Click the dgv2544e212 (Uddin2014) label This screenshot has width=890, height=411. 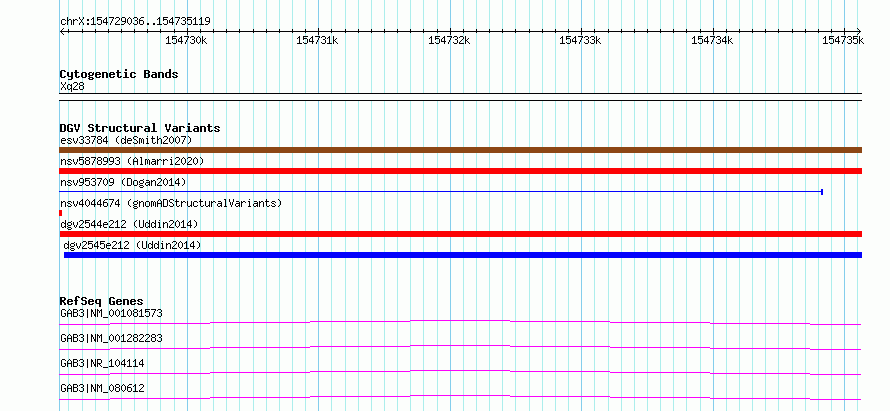tap(129, 225)
